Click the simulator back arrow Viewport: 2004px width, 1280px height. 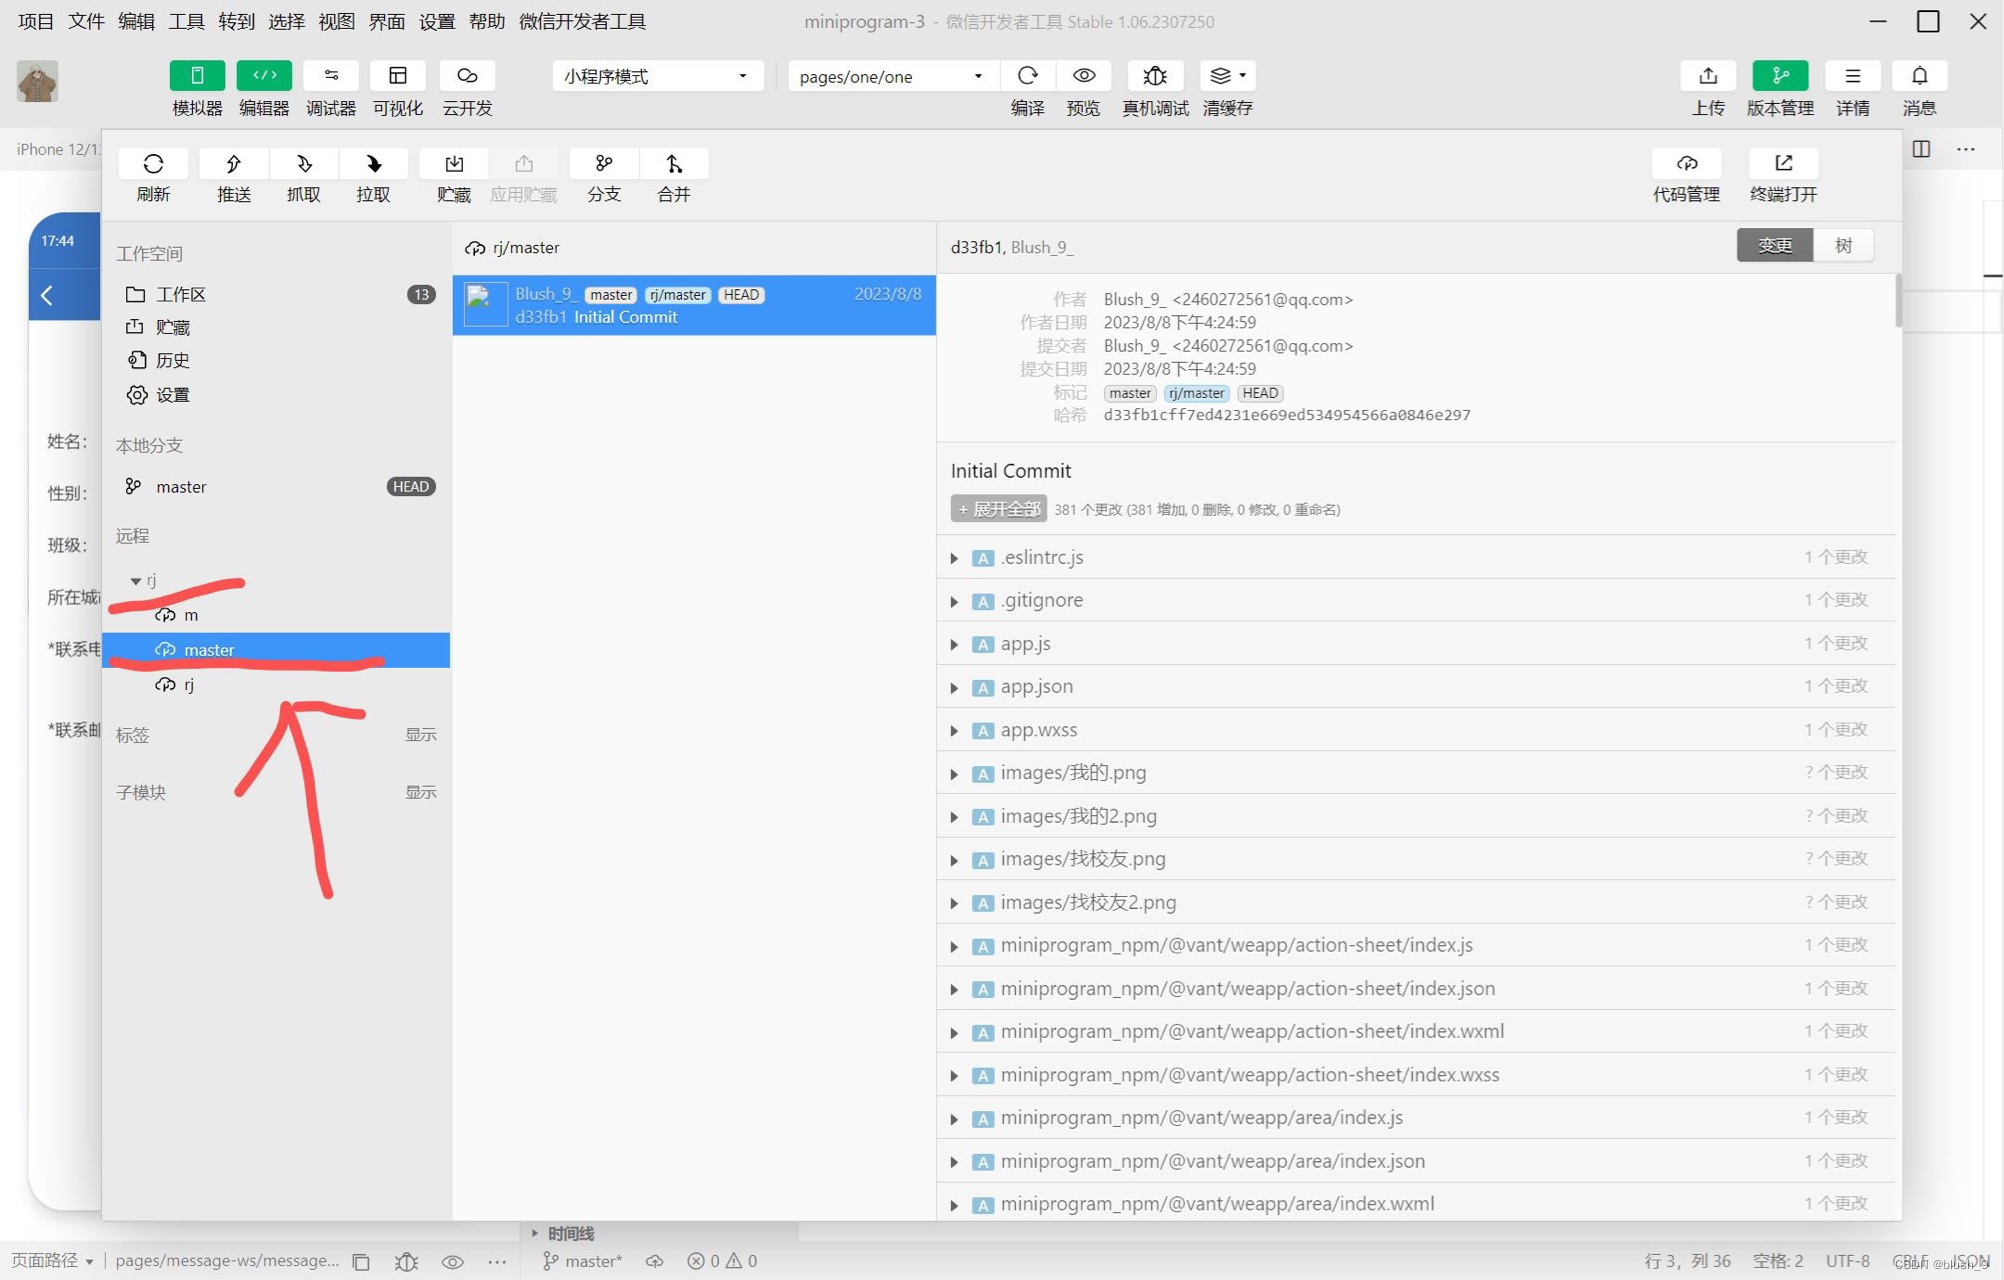pos(47,295)
